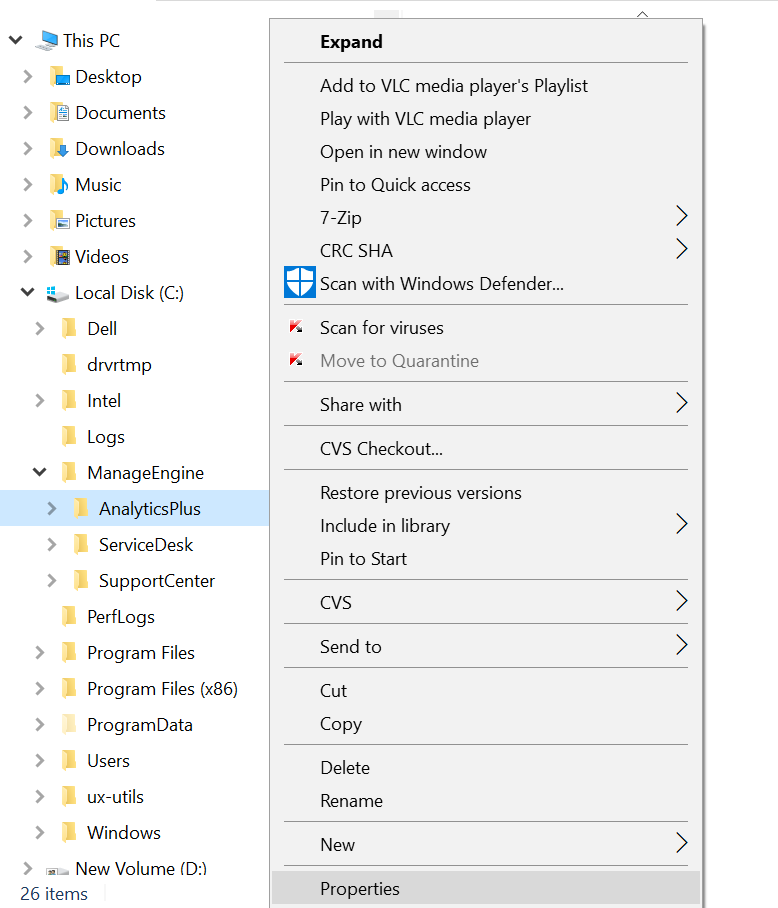Expand the Program Files folder node
This screenshot has height=908, width=778.
[40, 653]
